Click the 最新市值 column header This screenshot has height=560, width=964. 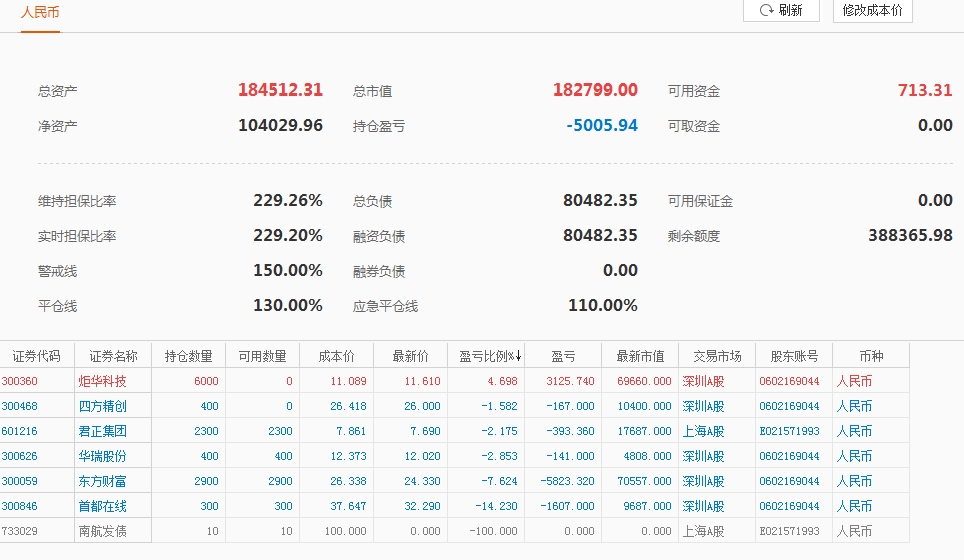point(640,356)
